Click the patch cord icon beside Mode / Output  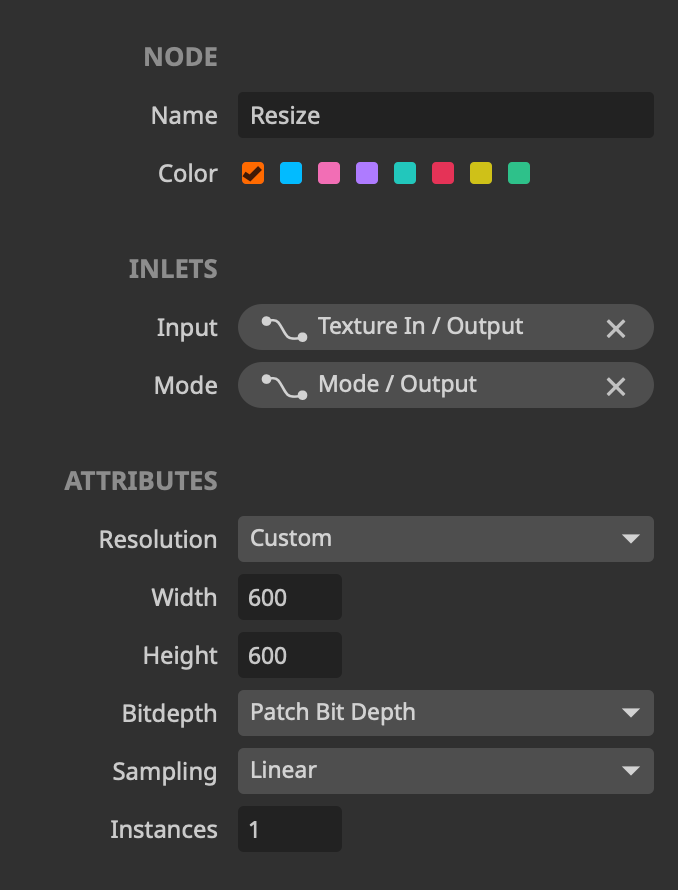click(284, 386)
